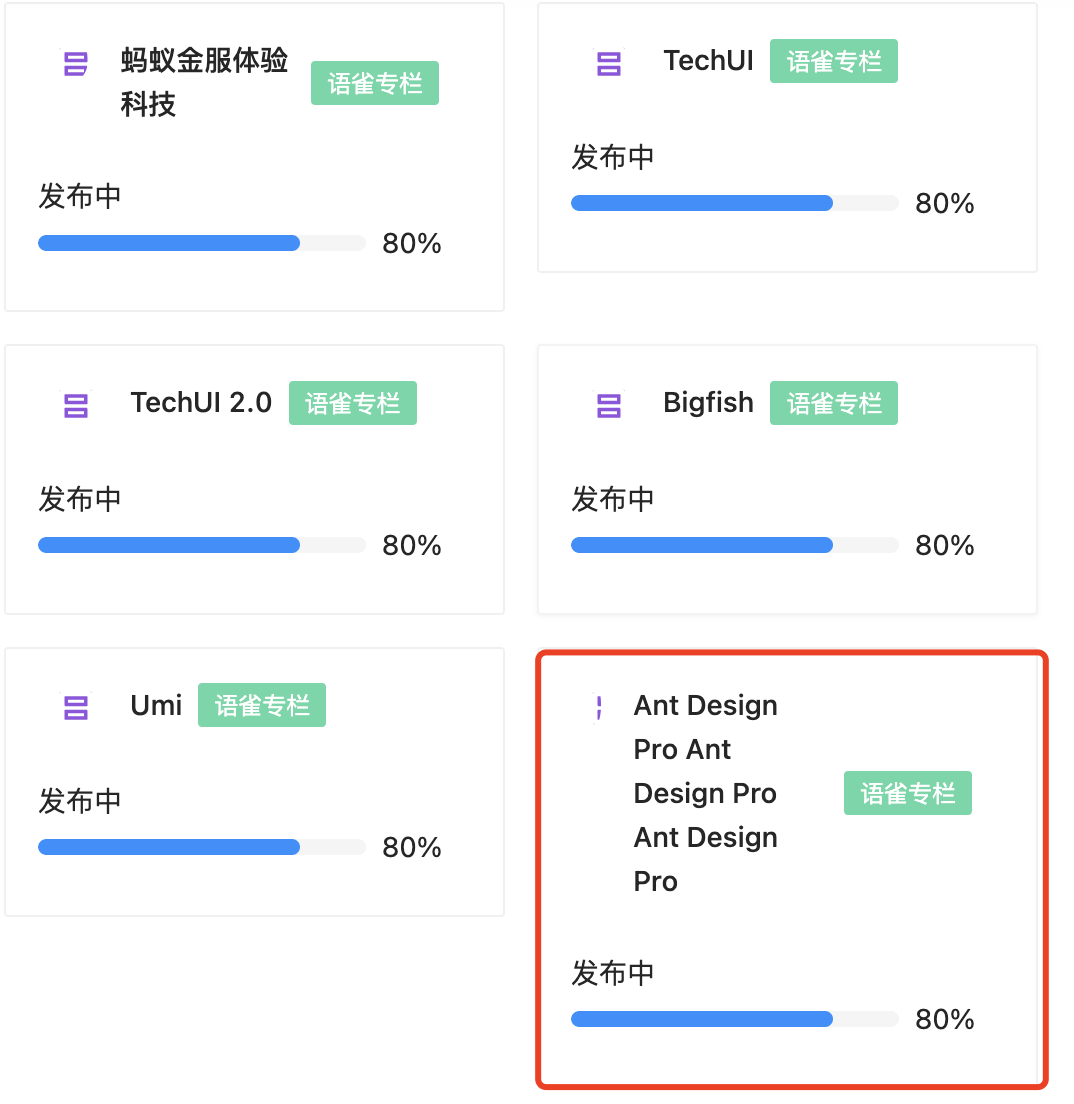The width and height of the screenshot is (1074, 1104).
Task: Click the purple icon on Ant Design Pro card
Action: click(600, 705)
